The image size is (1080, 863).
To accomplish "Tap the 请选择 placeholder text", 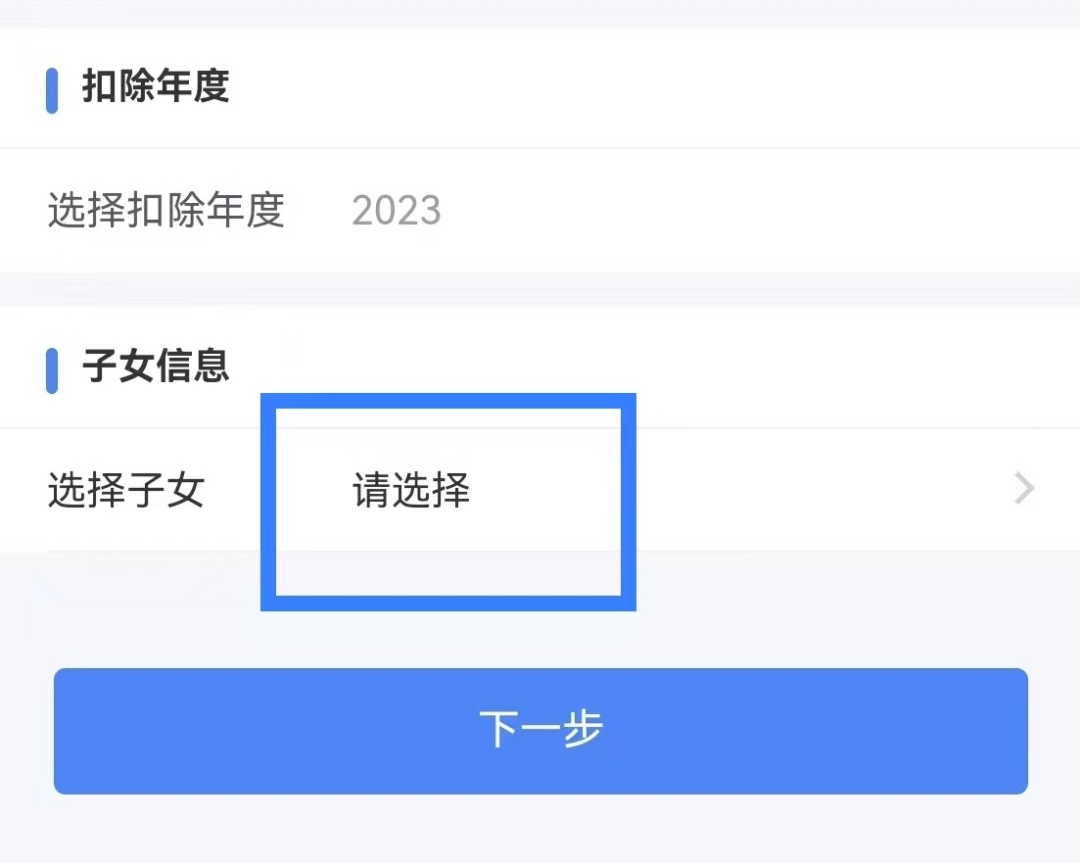I will pos(411,490).
